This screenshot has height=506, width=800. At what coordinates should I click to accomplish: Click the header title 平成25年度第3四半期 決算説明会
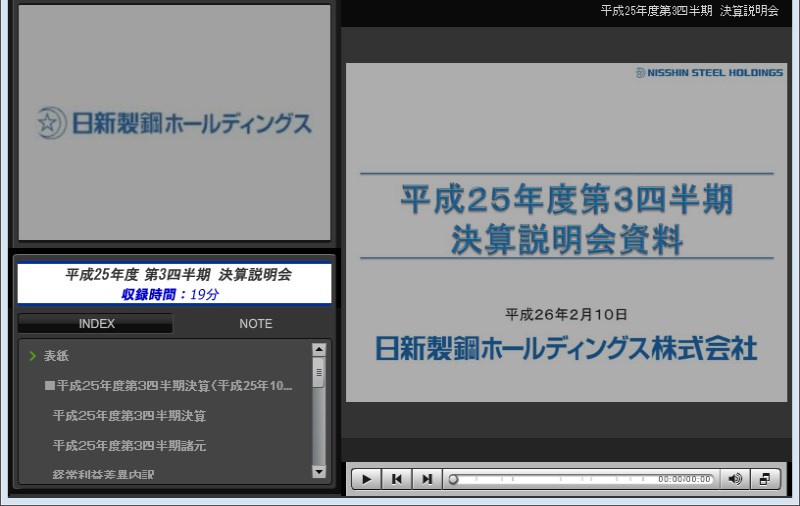pos(689,11)
